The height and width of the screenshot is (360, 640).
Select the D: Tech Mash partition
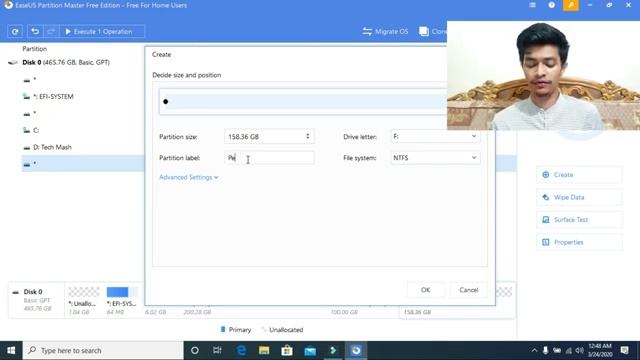tap(52, 147)
